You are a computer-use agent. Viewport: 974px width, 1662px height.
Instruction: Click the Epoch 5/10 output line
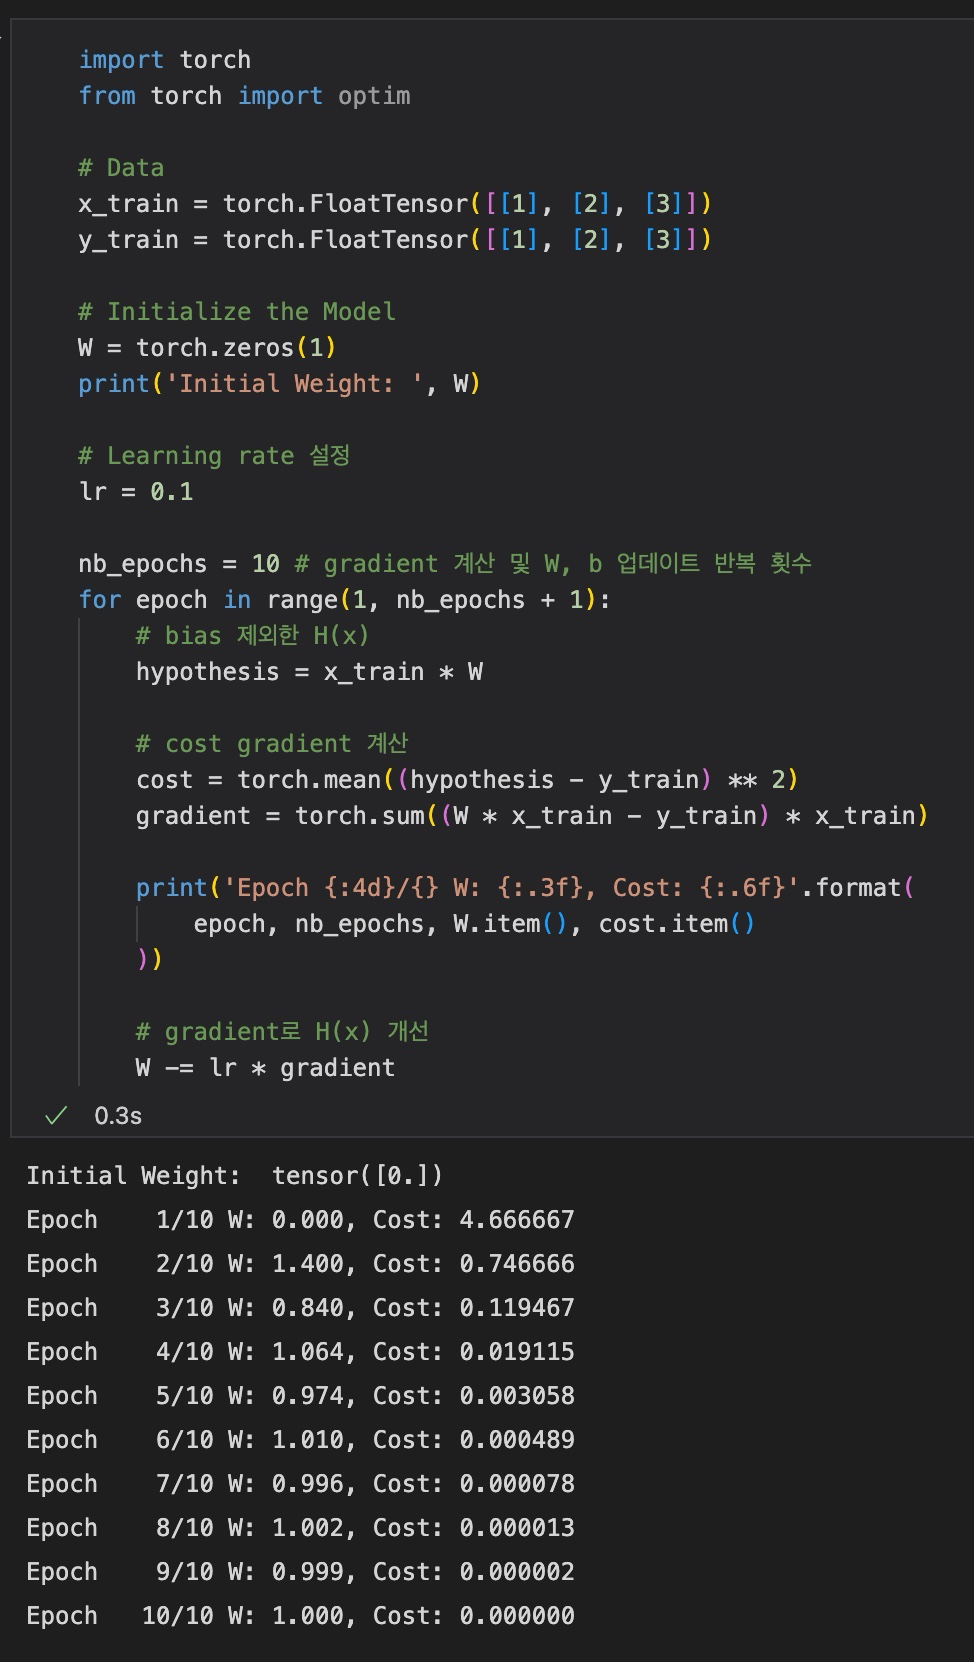(300, 1396)
